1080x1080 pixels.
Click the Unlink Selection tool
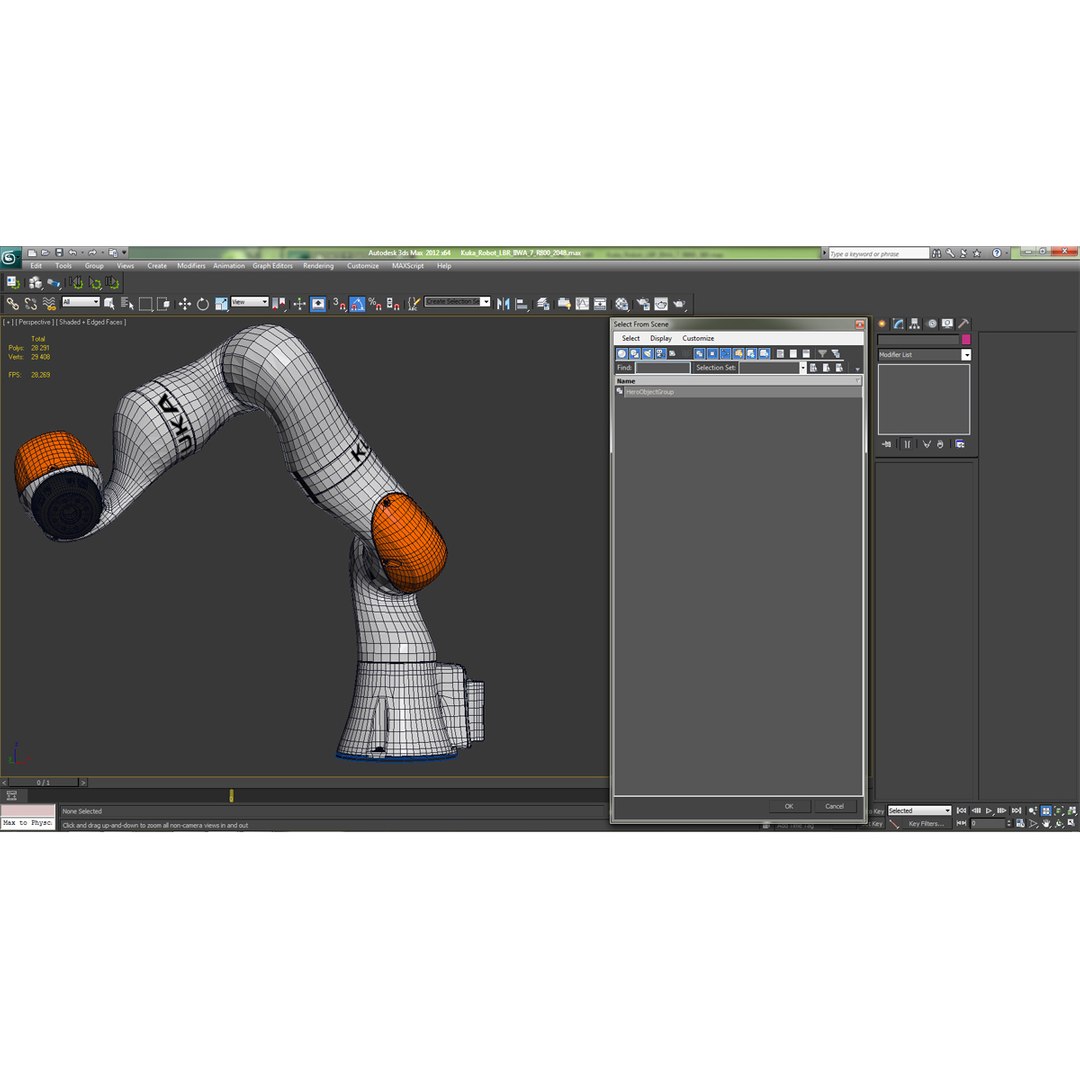30,304
